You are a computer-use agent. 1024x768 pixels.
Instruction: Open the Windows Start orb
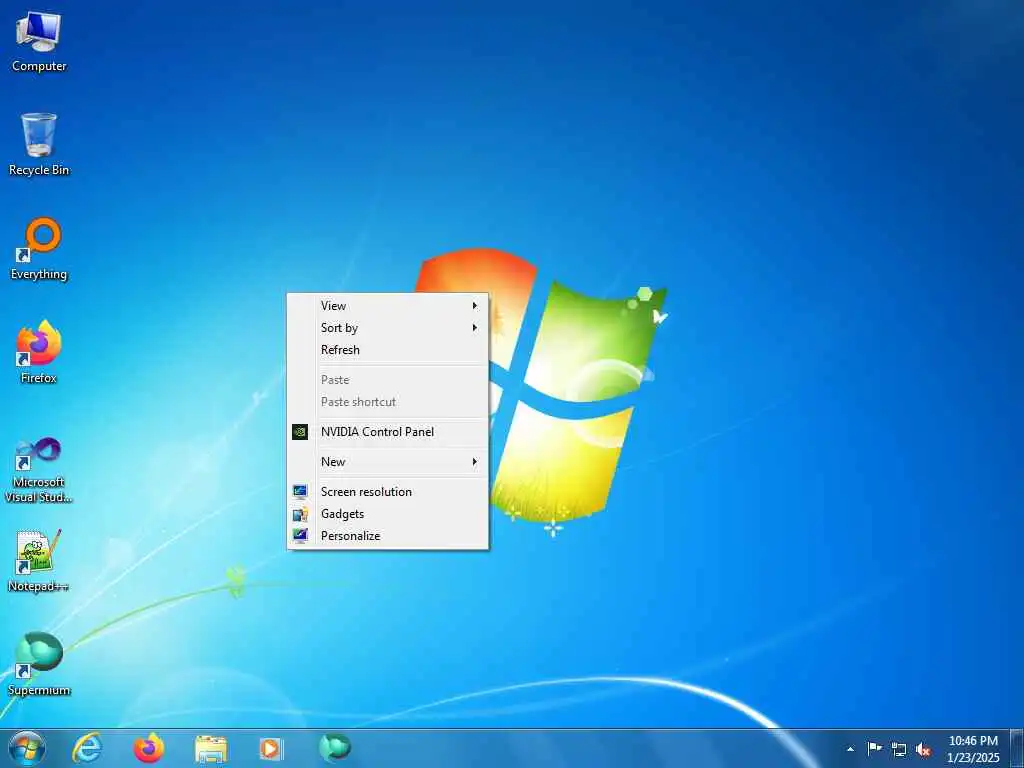(x=27, y=748)
